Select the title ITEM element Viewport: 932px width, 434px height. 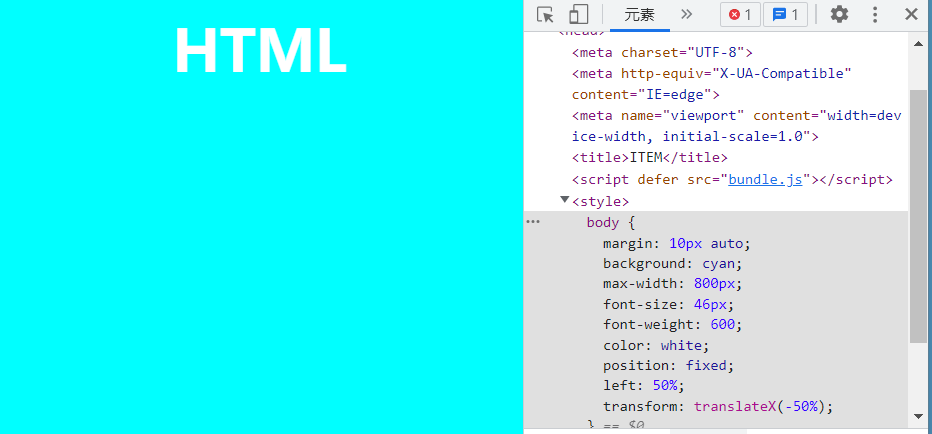point(650,158)
